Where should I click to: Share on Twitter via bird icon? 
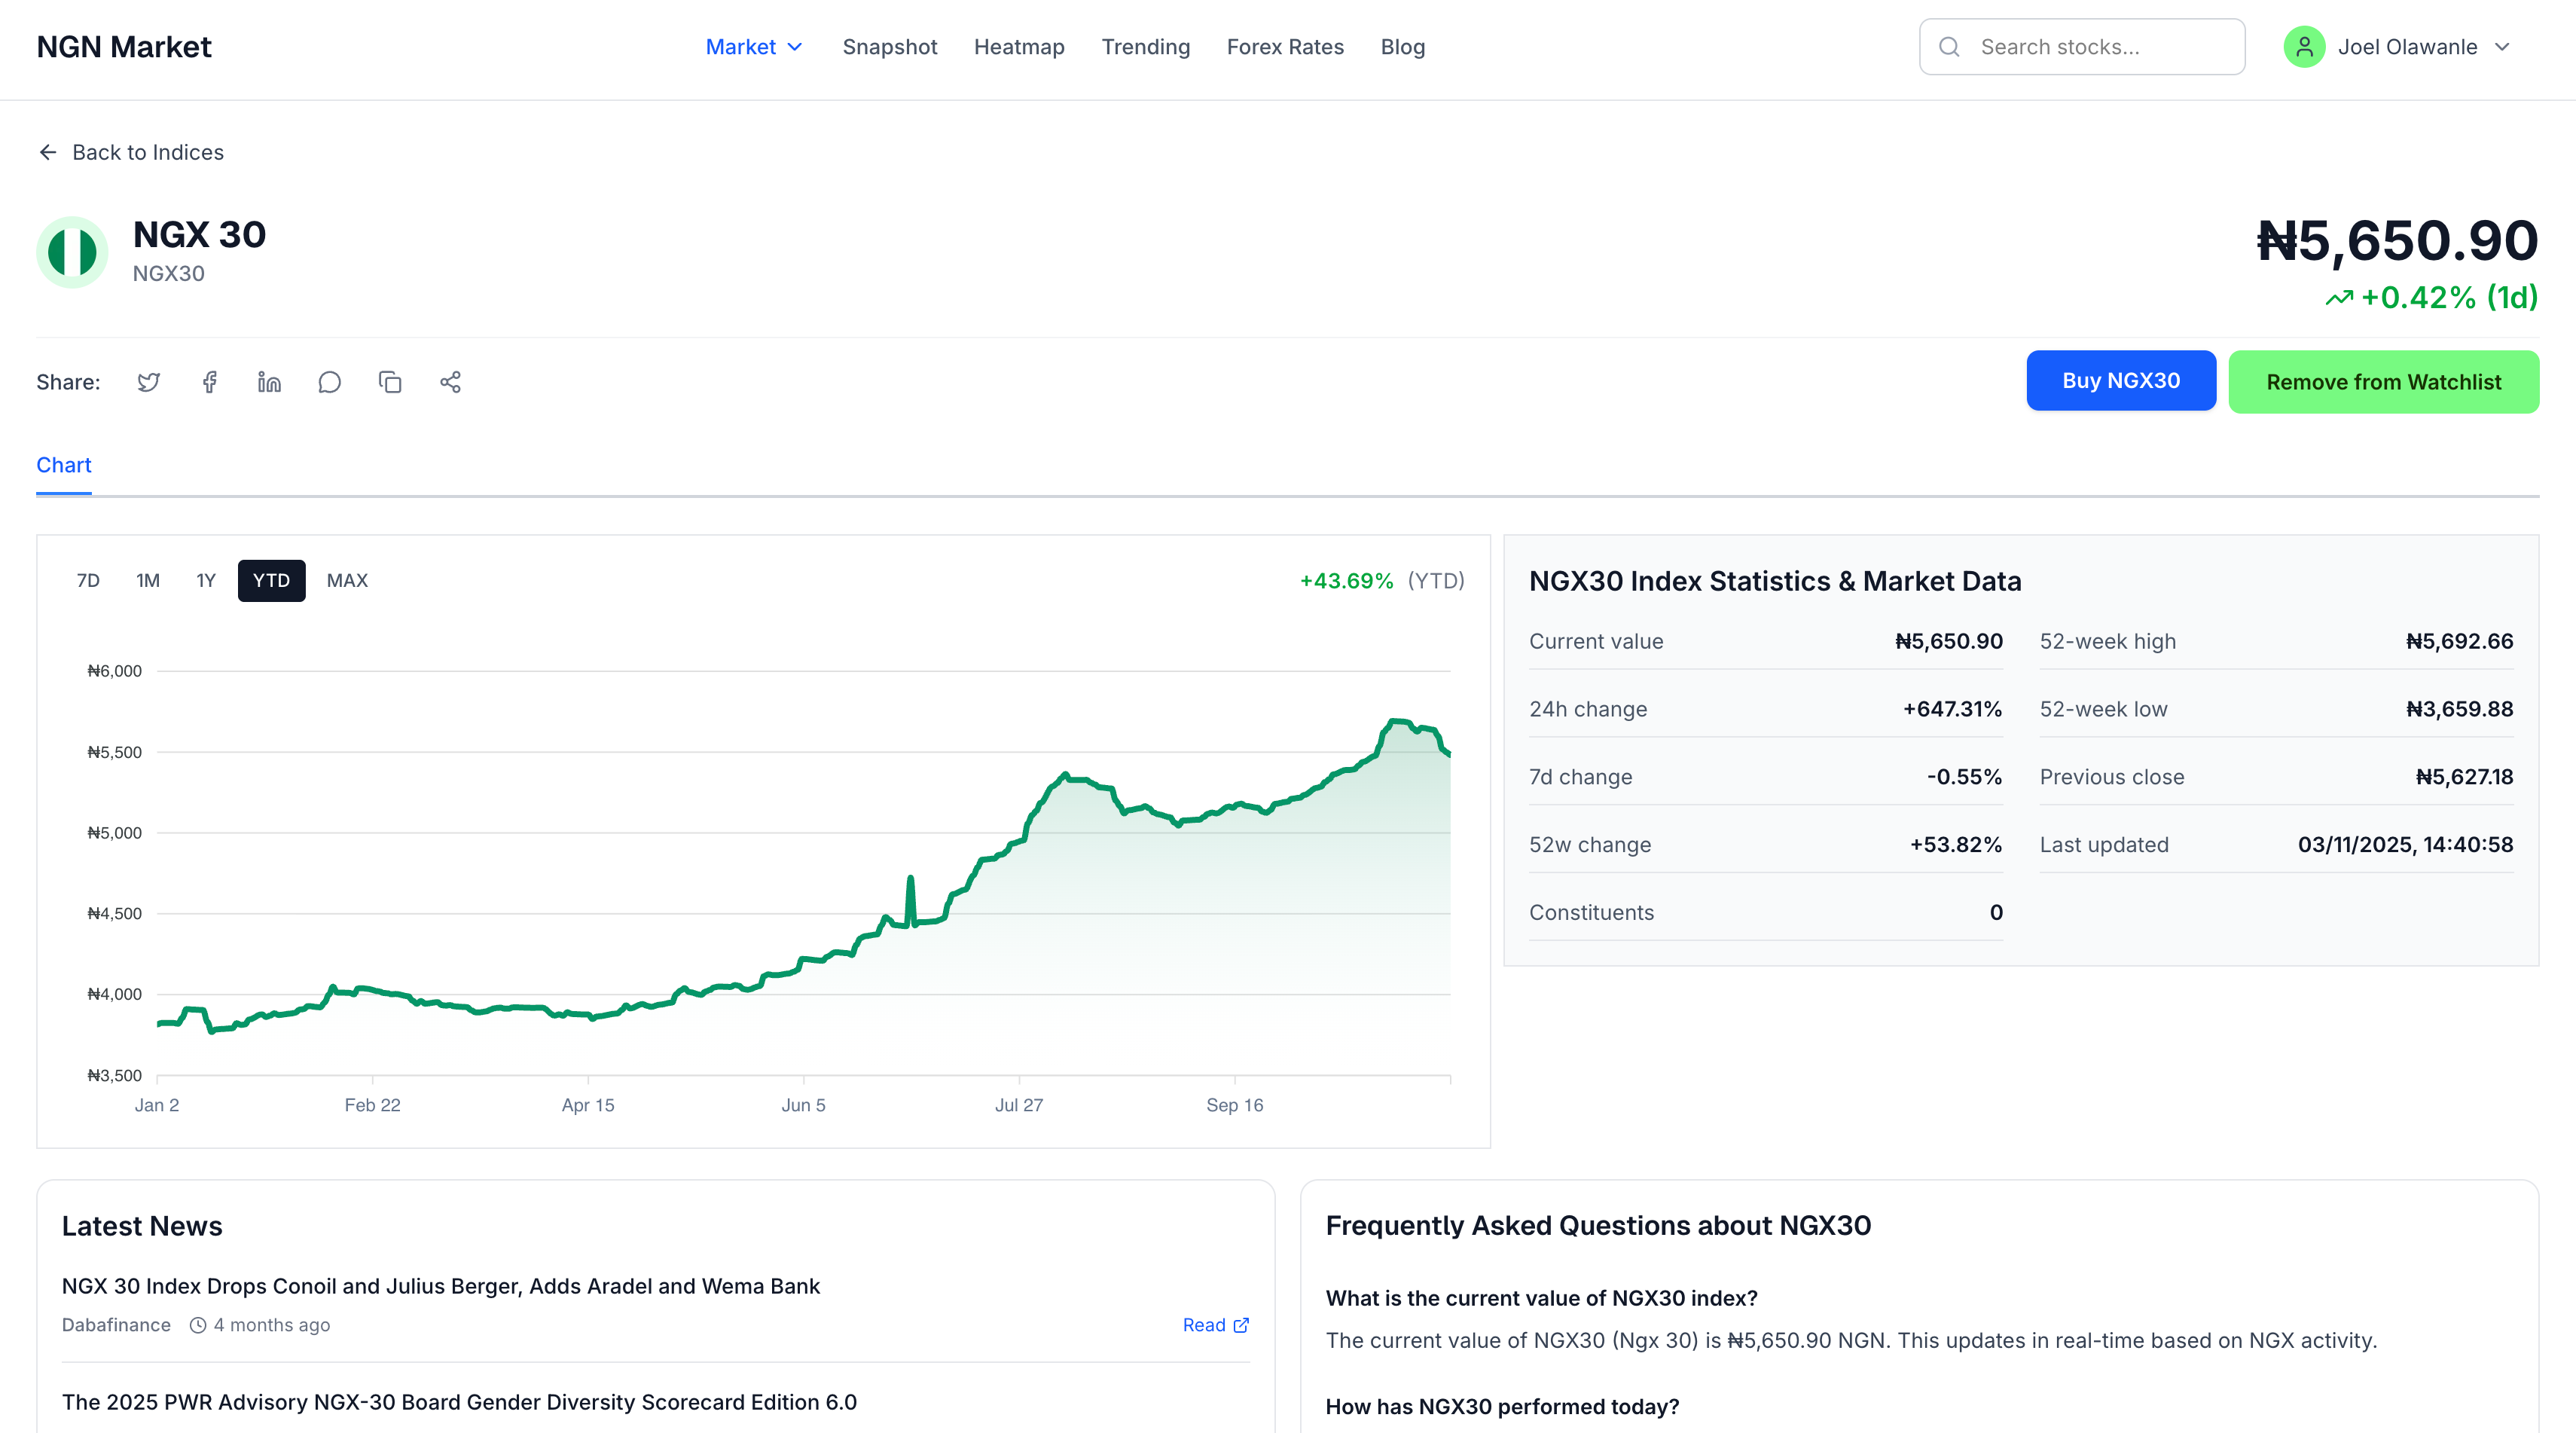tap(148, 382)
